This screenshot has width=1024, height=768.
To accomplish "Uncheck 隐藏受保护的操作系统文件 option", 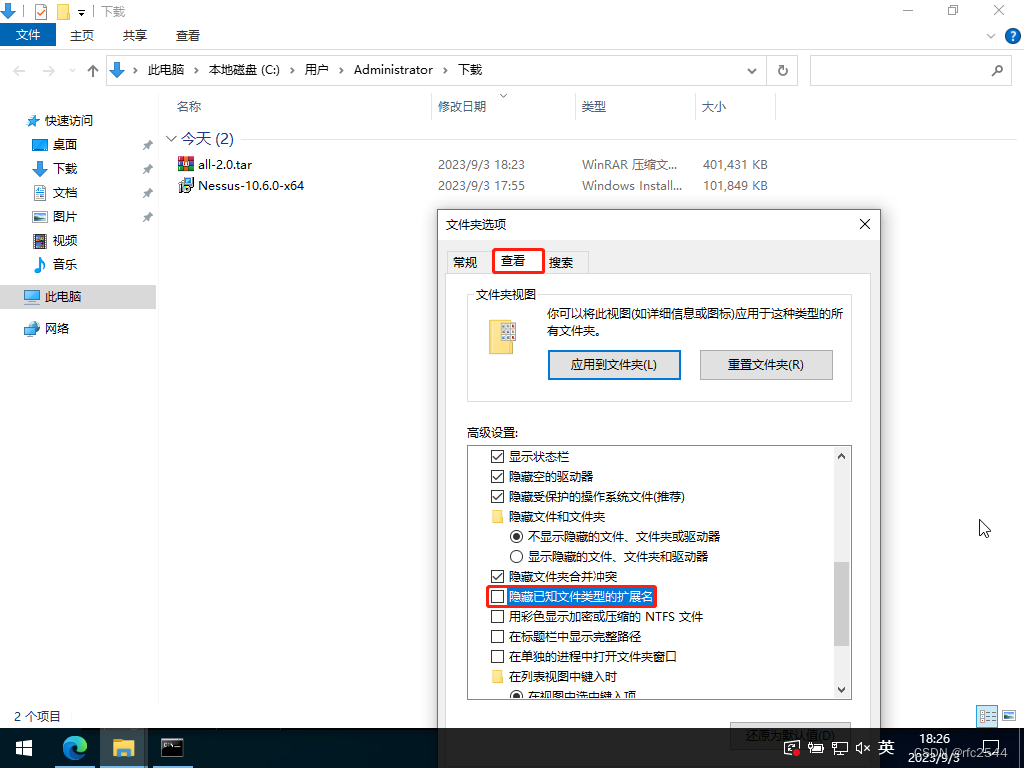I will [x=498, y=496].
